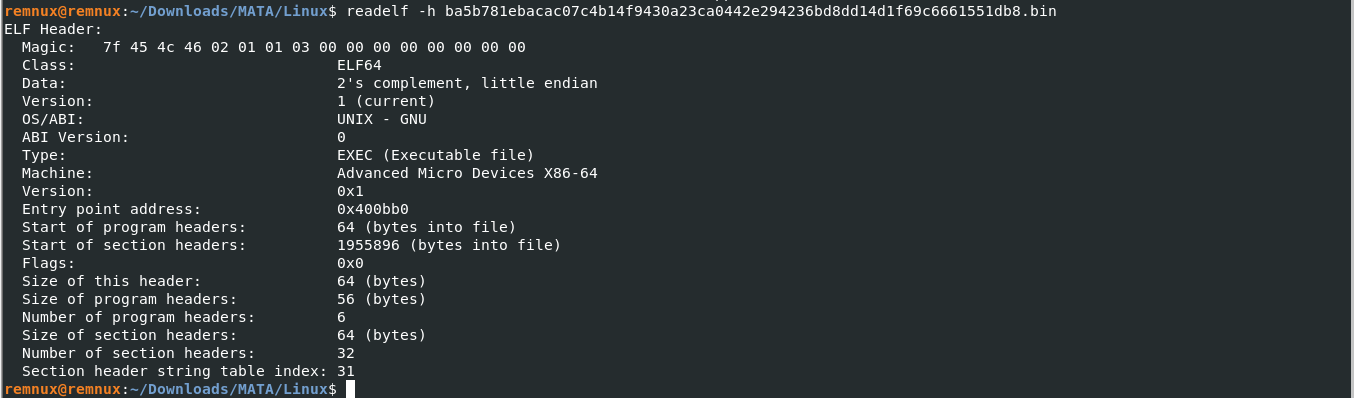Click the ~/Downloads/MATA/Linux path in bottom prompt
The height and width of the screenshot is (398, 1354).
click(x=229, y=389)
